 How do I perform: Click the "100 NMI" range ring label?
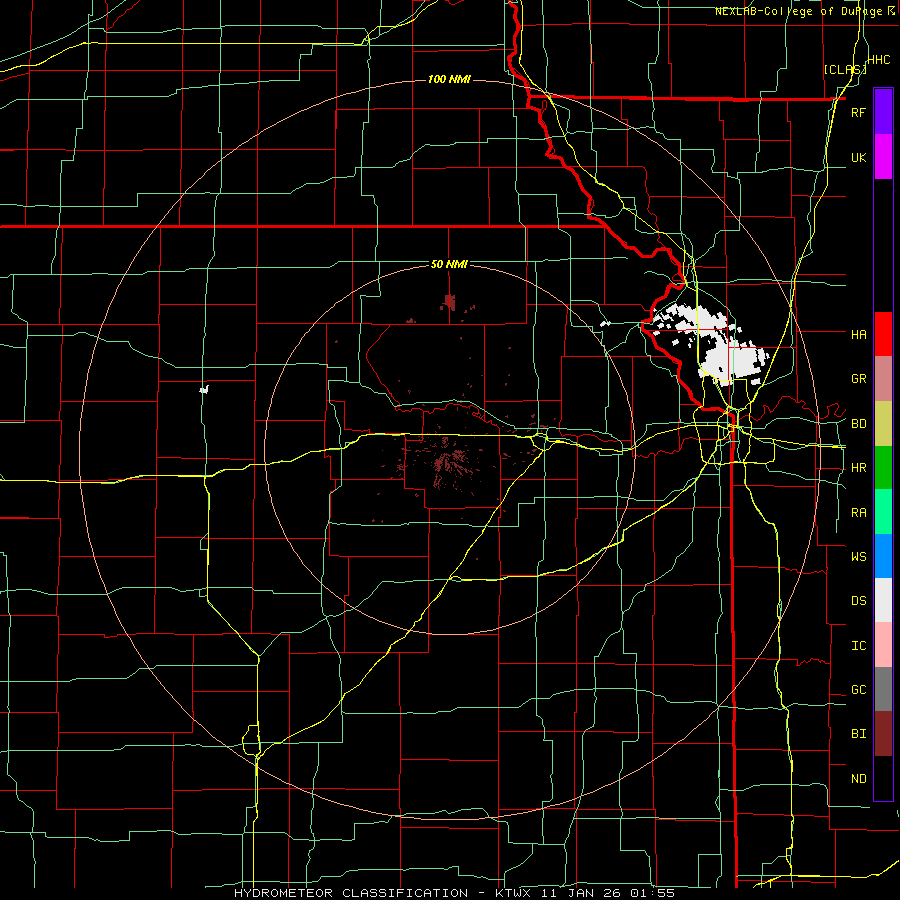coord(449,79)
